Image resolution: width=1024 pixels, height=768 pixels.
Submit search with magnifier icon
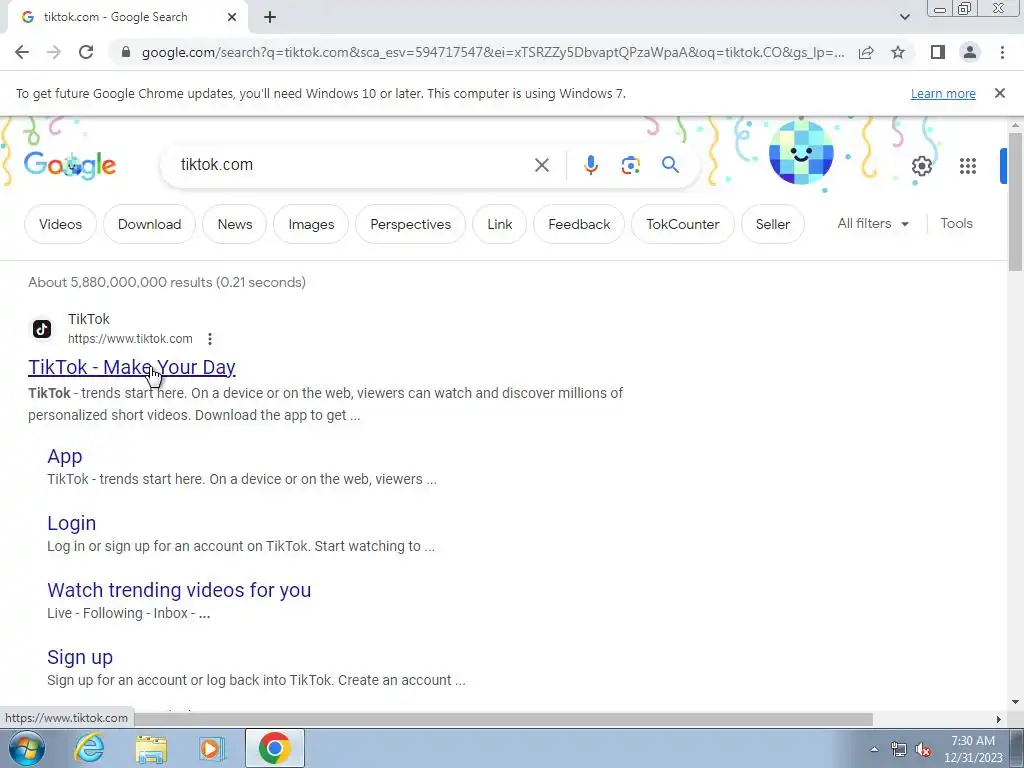(670, 165)
